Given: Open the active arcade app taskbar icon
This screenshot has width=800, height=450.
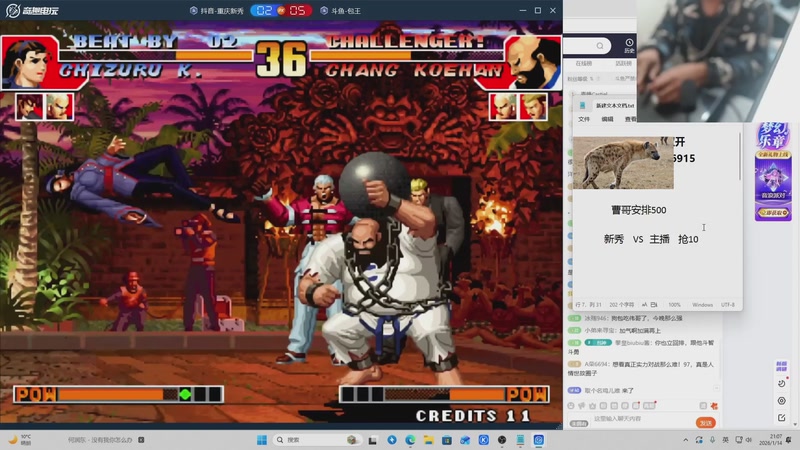Looking at the screenshot, I should 539,440.
